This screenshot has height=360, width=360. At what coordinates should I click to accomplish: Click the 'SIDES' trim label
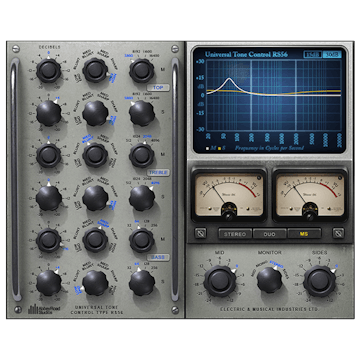click(x=319, y=252)
